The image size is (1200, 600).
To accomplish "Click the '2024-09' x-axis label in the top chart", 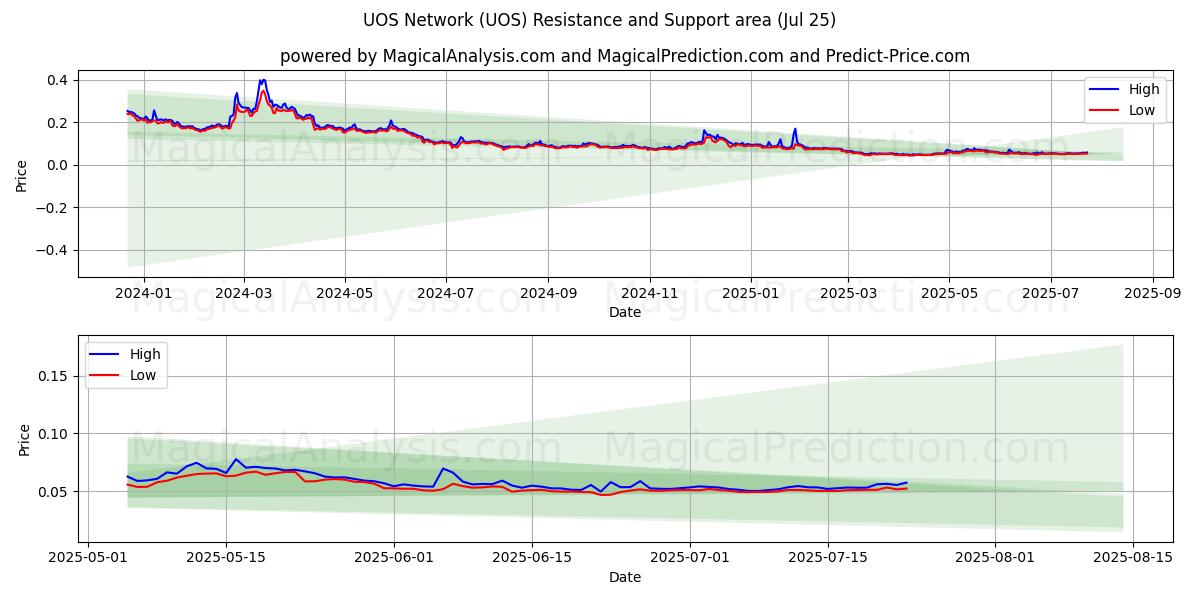I will (x=548, y=293).
